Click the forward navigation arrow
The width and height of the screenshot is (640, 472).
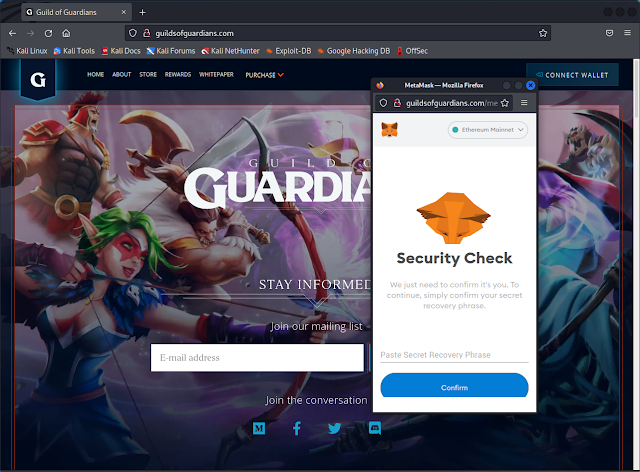(x=30, y=33)
